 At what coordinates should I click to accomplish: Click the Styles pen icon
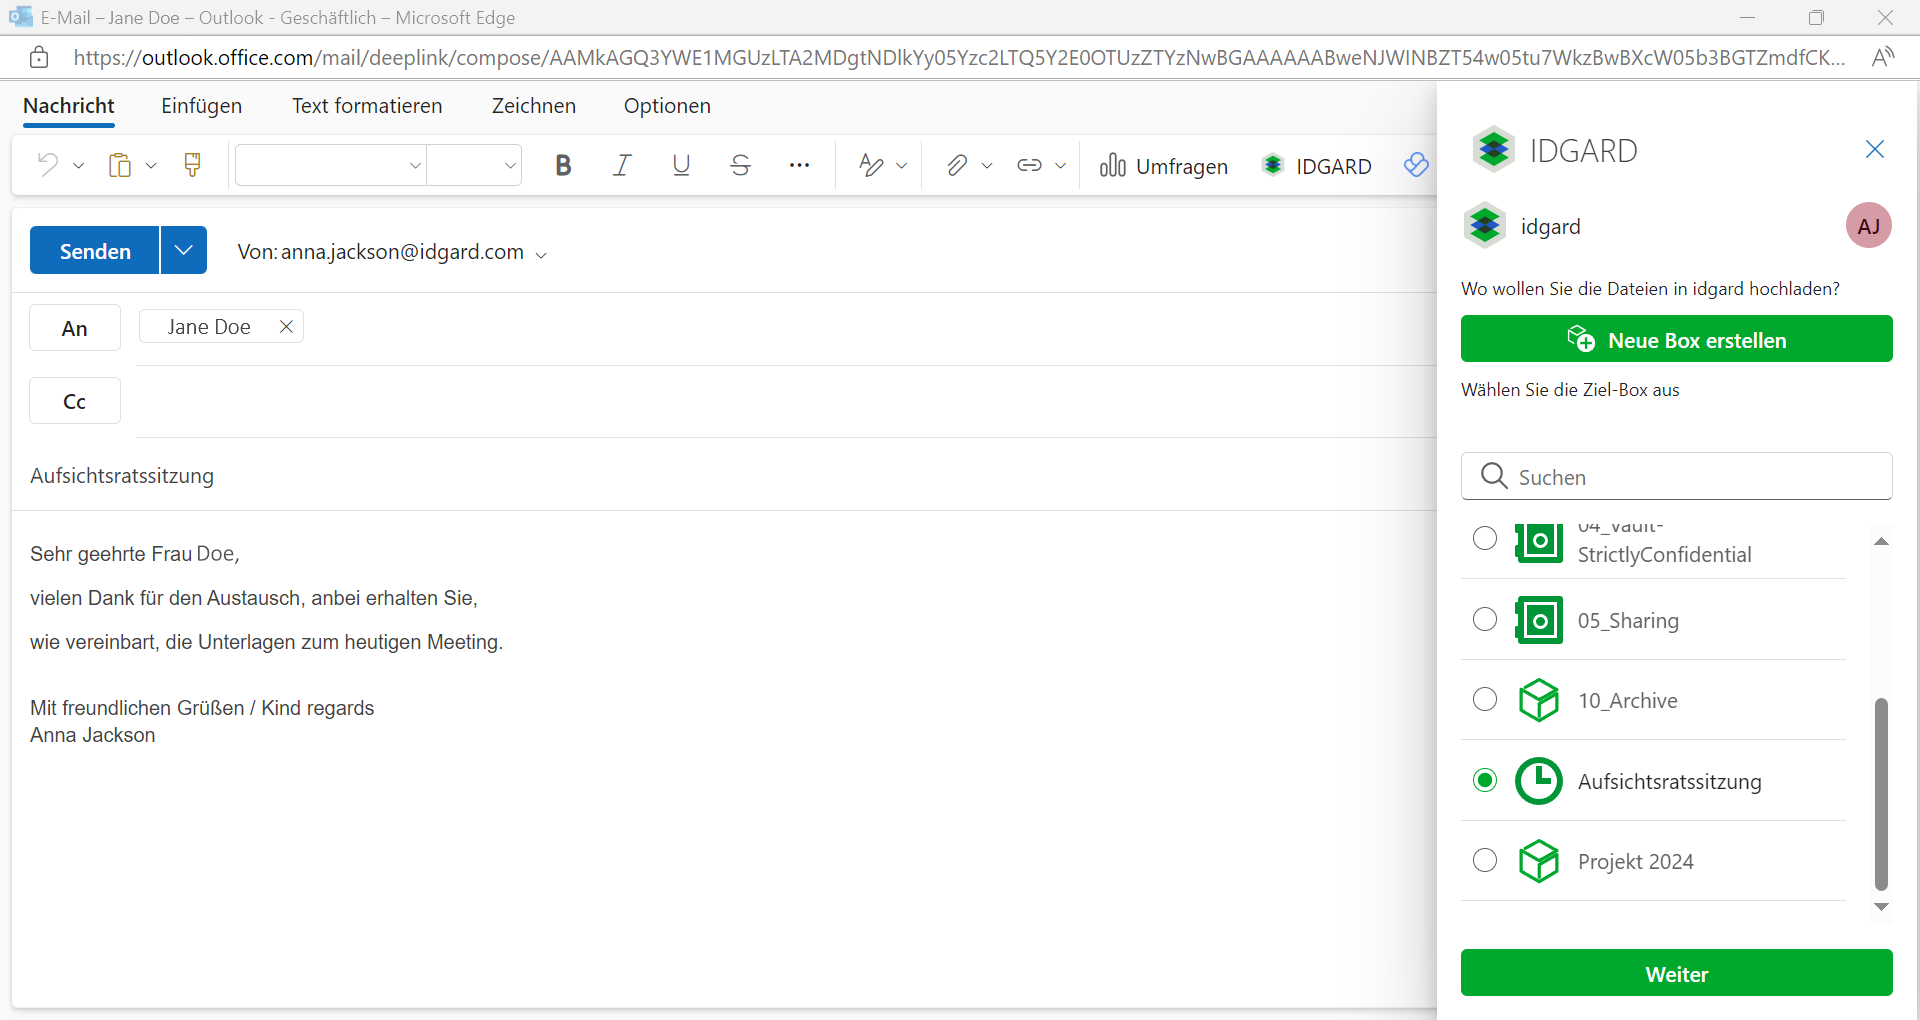[x=871, y=165]
